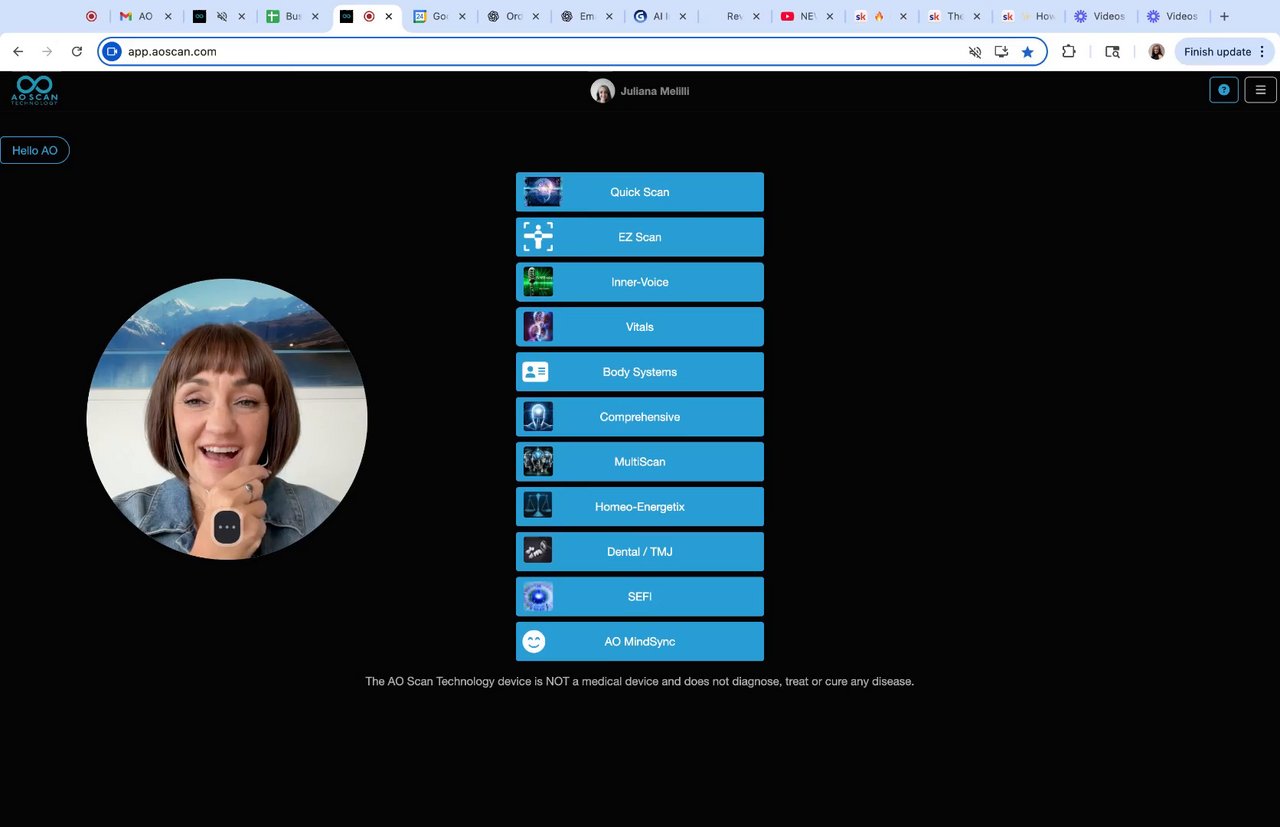Image resolution: width=1280 pixels, height=827 pixels.
Task: Switch to the green Bus spreadsheet tab
Action: point(293,16)
